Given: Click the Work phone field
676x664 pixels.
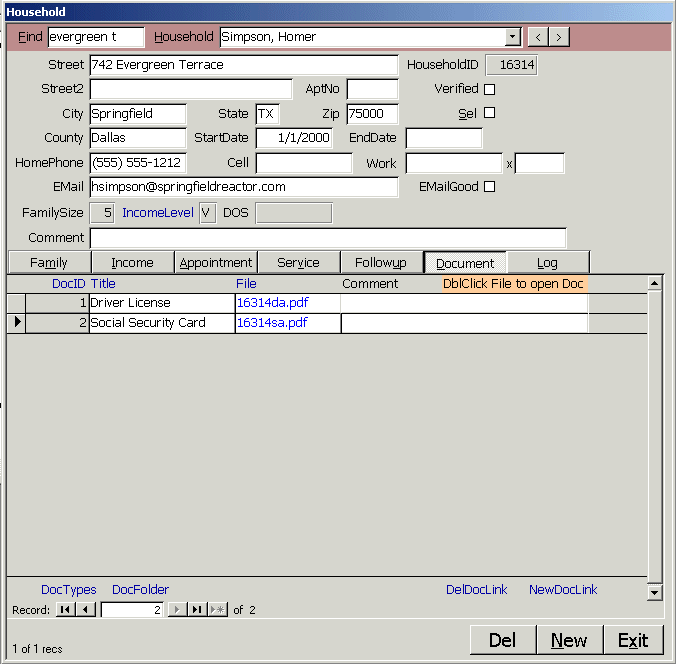Looking at the screenshot, I should (454, 163).
